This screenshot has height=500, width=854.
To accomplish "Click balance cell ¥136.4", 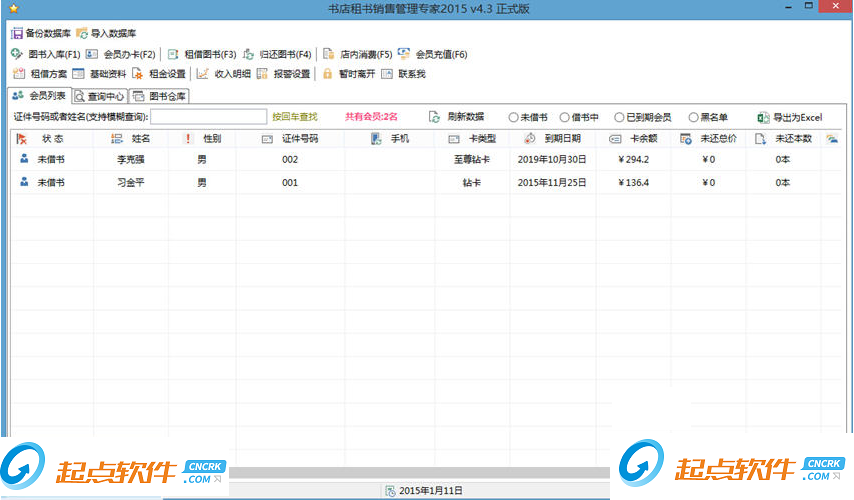I will 633,182.
